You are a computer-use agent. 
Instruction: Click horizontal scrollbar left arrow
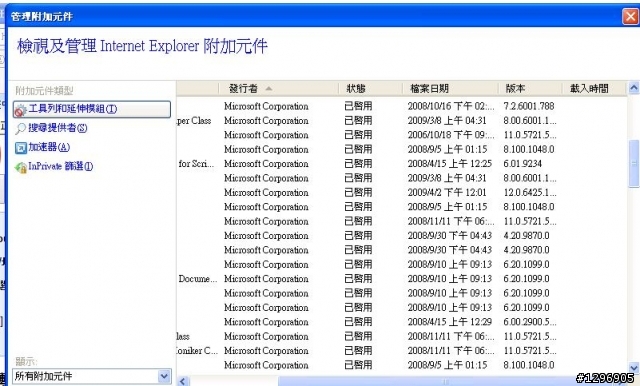click(183, 381)
